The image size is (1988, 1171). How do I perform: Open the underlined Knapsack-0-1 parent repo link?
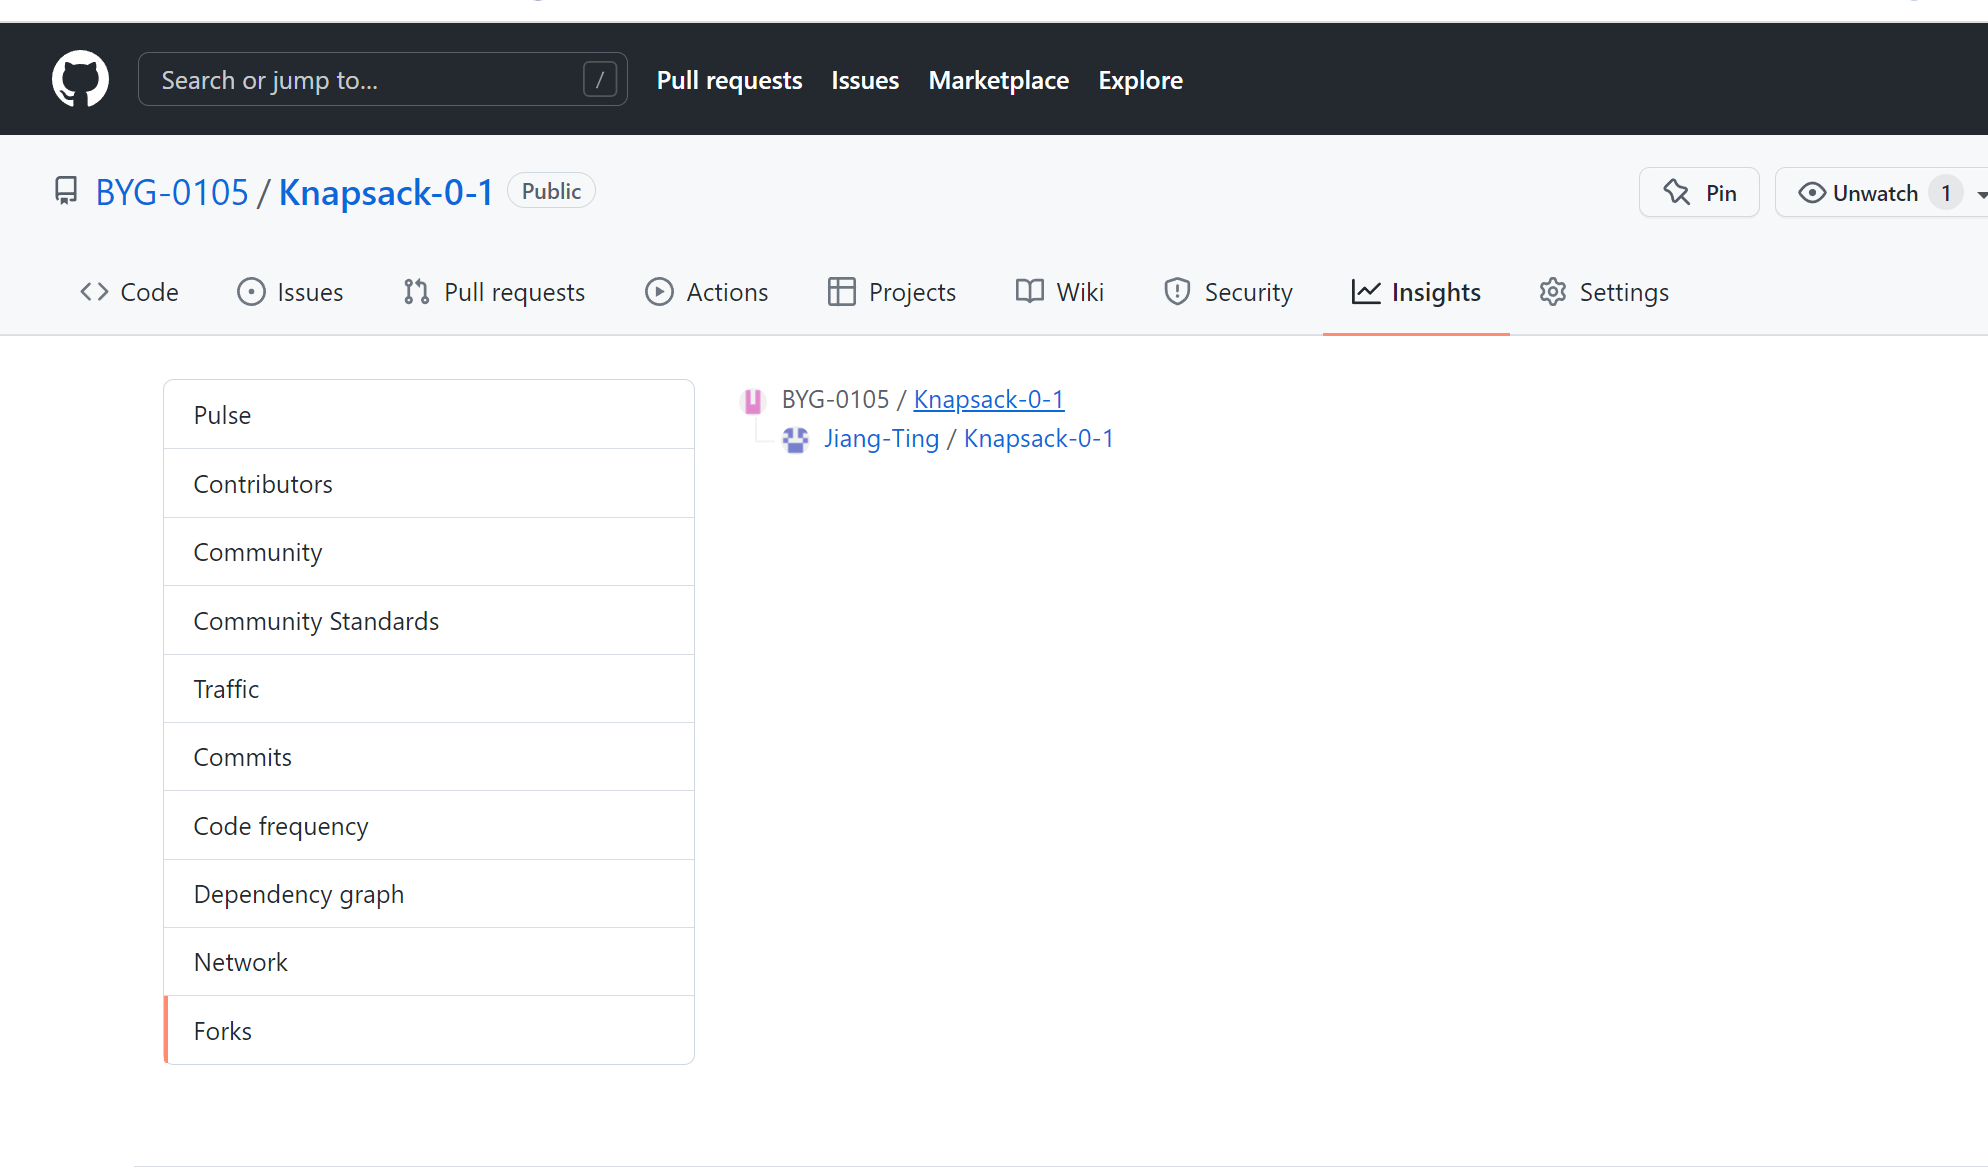[988, 399]
